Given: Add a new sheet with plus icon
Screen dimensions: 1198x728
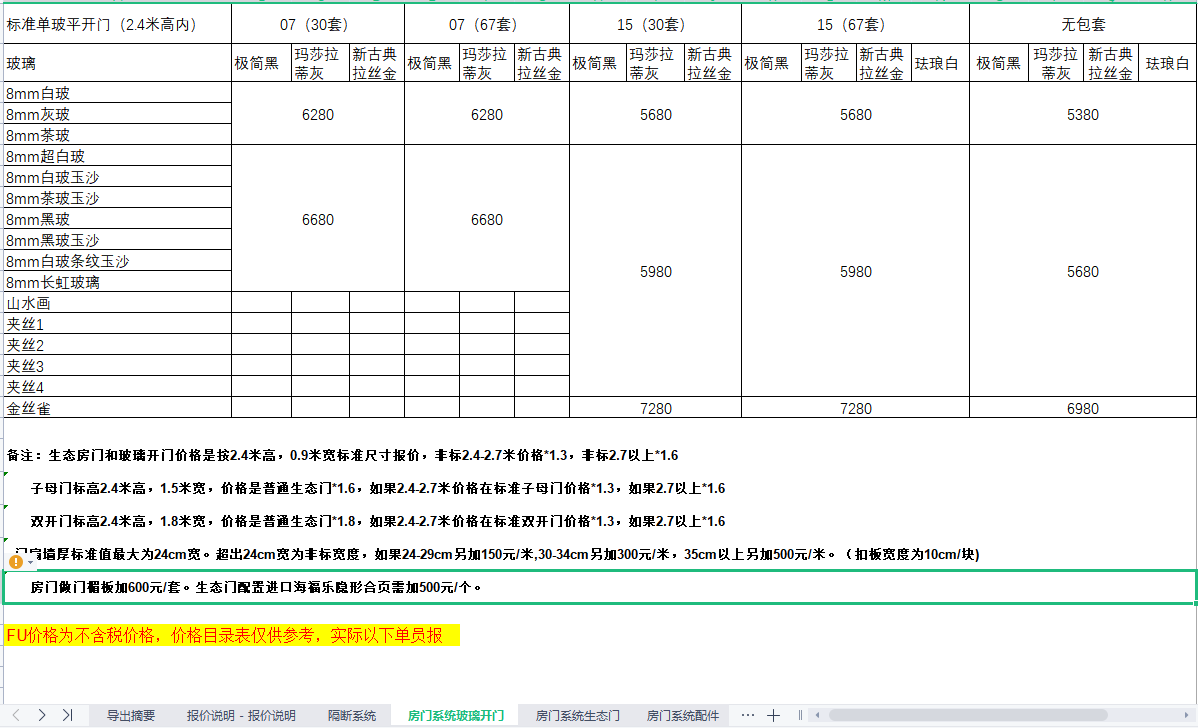Looking at the screenshot, I should click(x=773, y=715).
